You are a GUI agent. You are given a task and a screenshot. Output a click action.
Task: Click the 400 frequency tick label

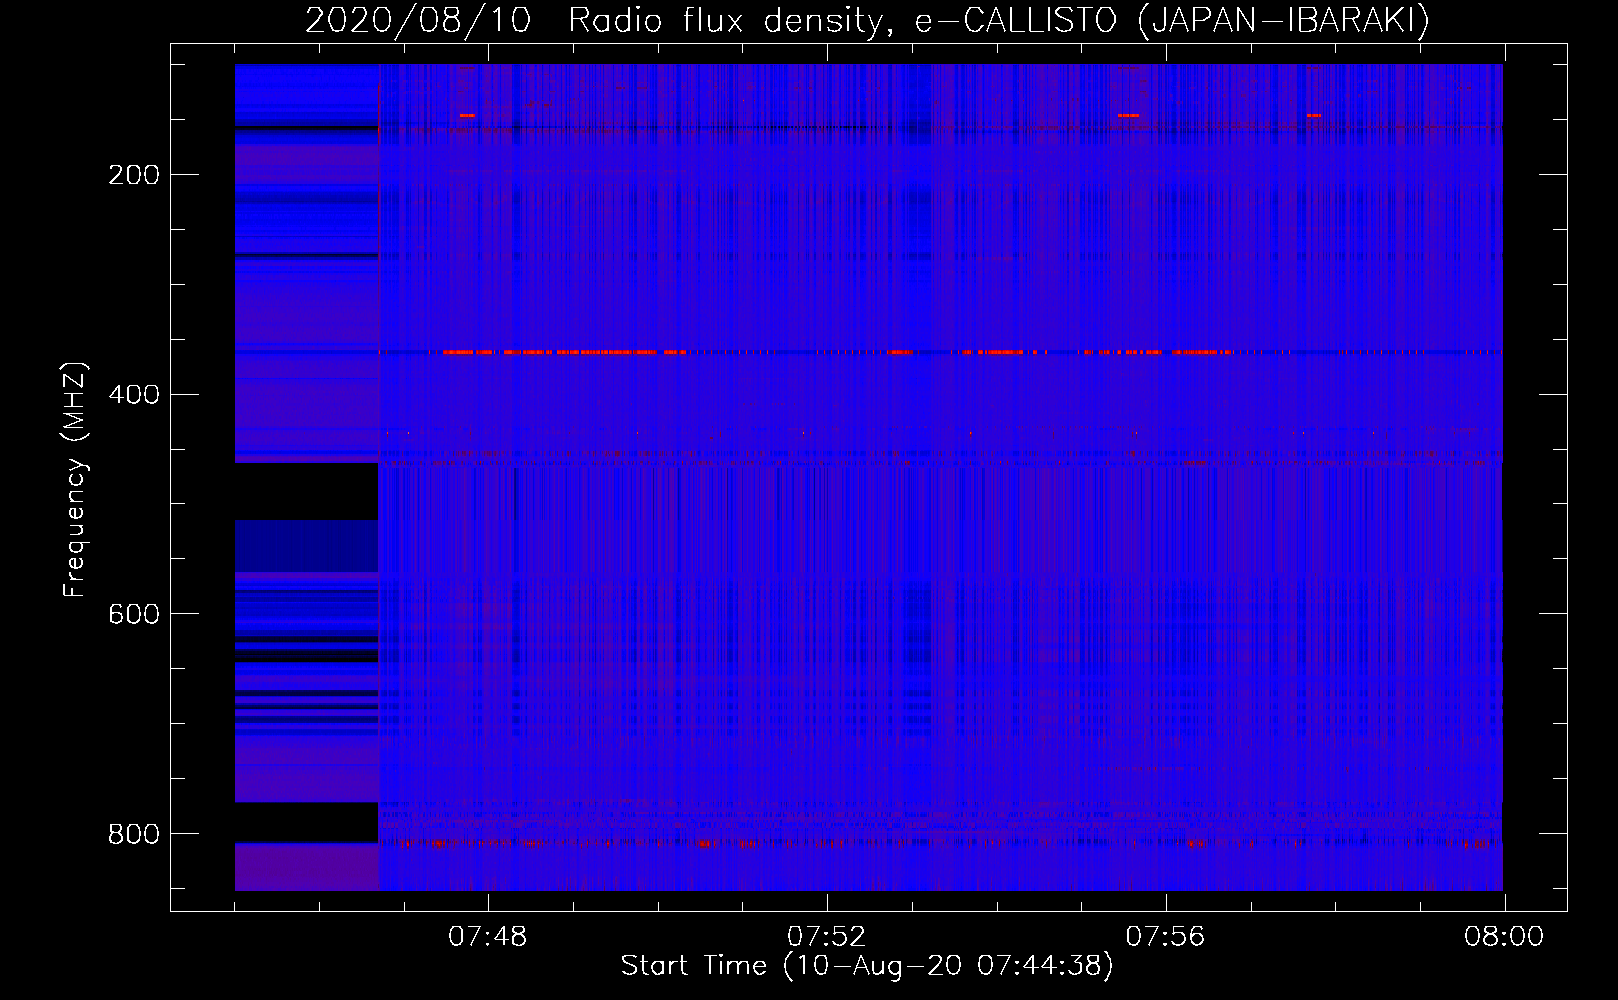tap(134, 395)
